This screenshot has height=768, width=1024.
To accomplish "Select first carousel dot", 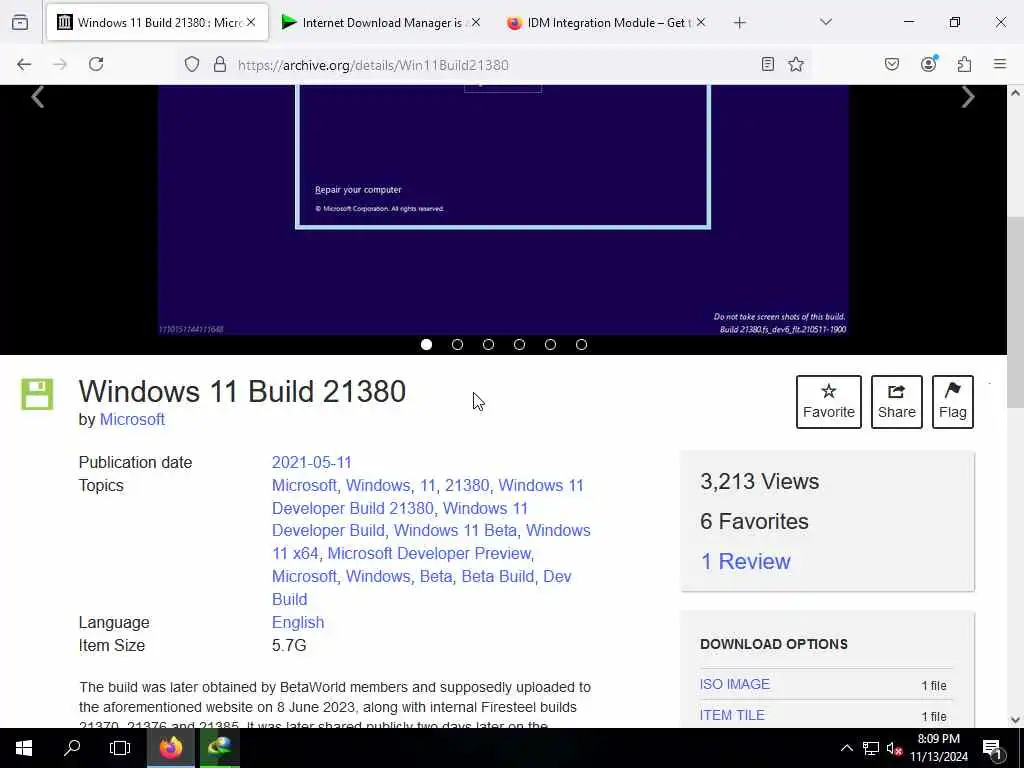I will 426,344.
